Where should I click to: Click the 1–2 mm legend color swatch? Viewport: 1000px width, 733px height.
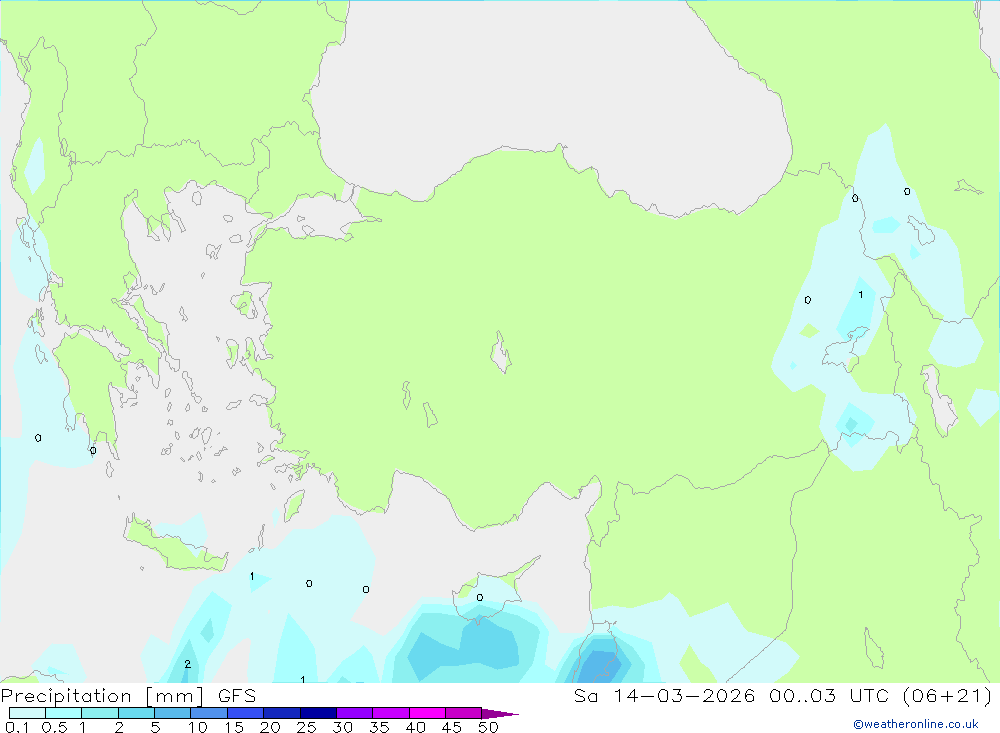tap(100, 713)
